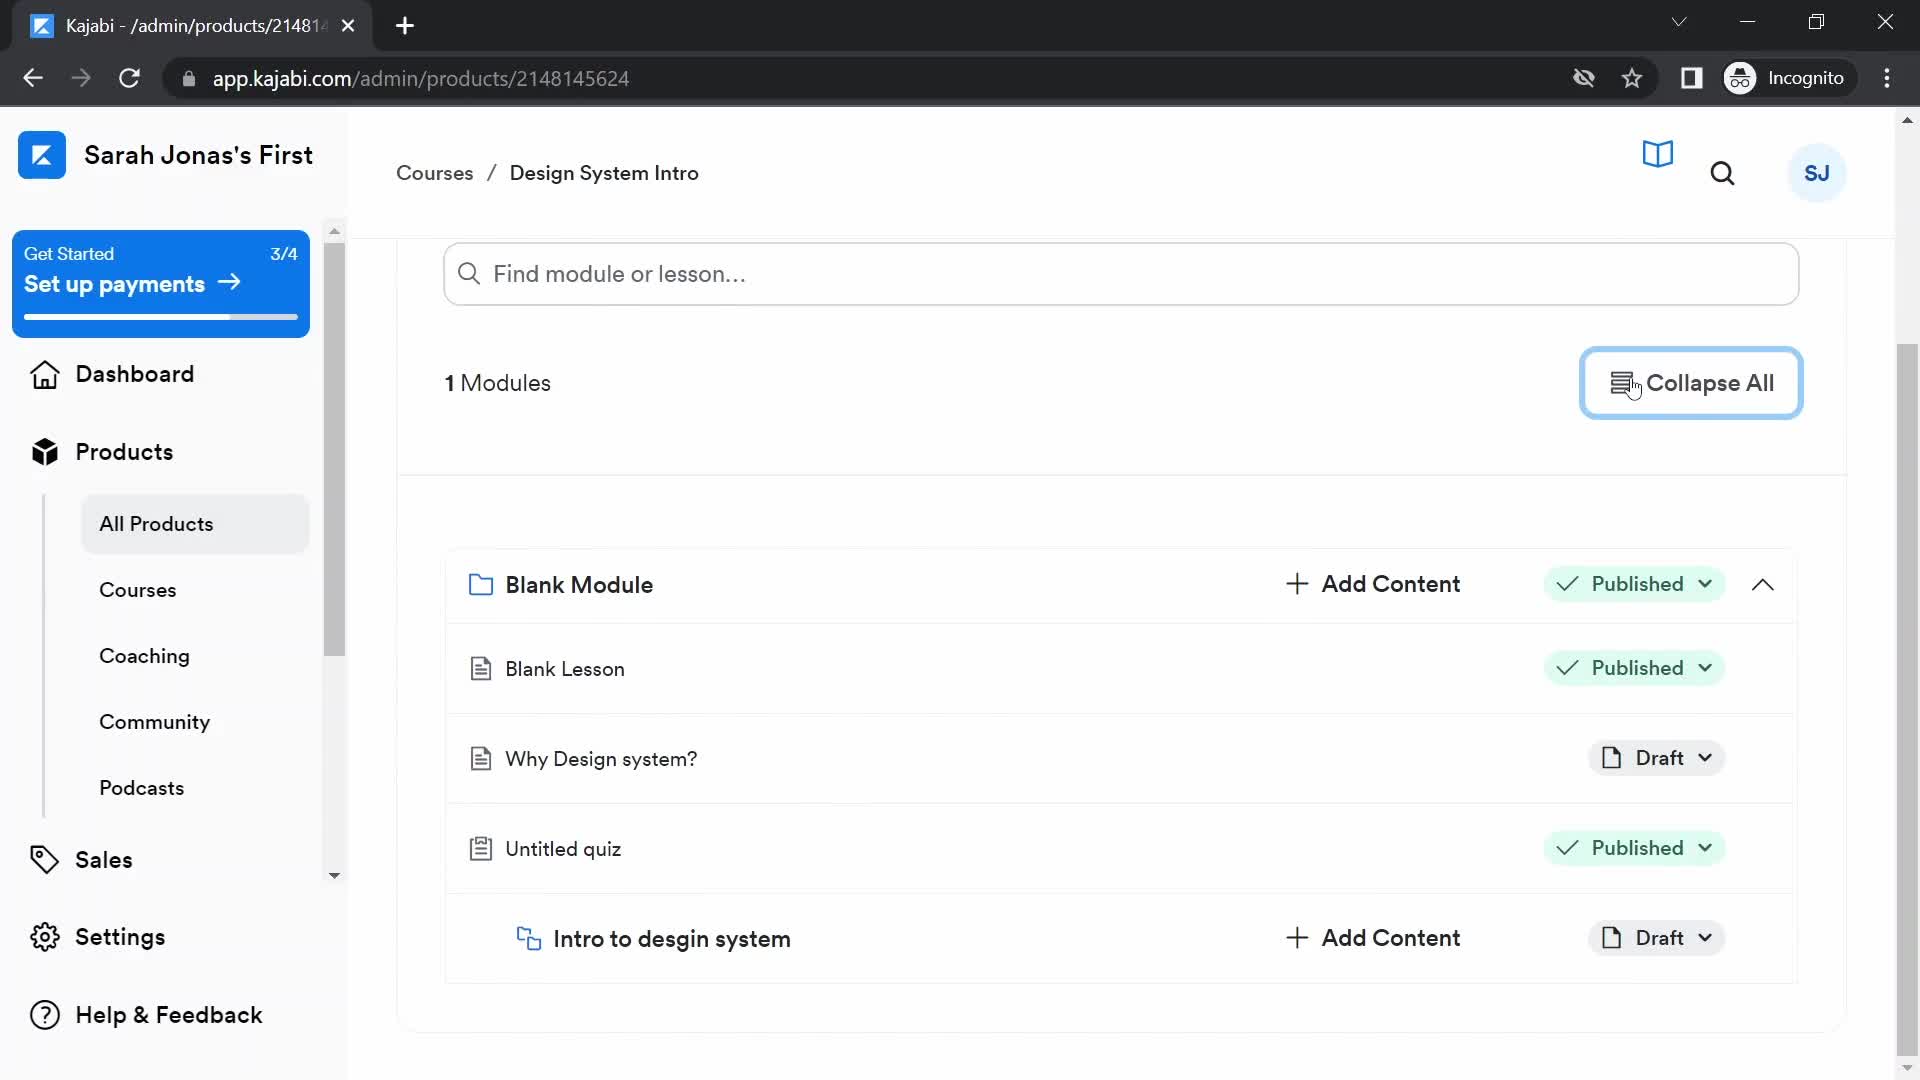Click Intro to desgin system title
1920x1080 pixels.
click(x=671, y=939)
